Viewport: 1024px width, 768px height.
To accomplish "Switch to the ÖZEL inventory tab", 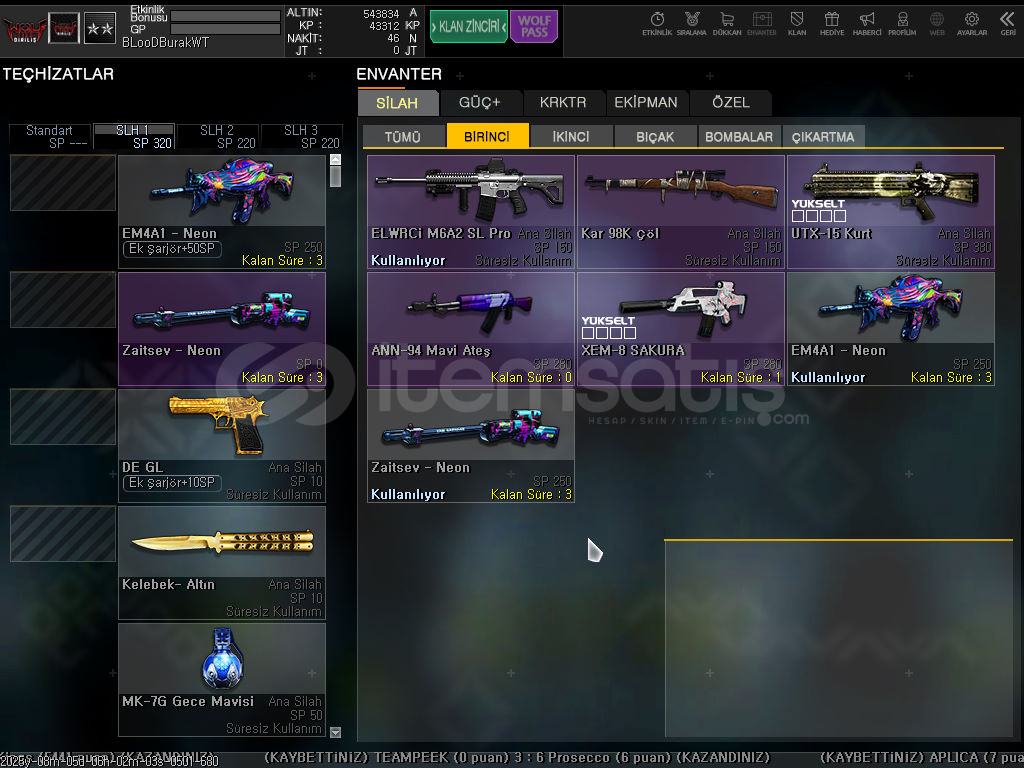I will click(731, 103).
